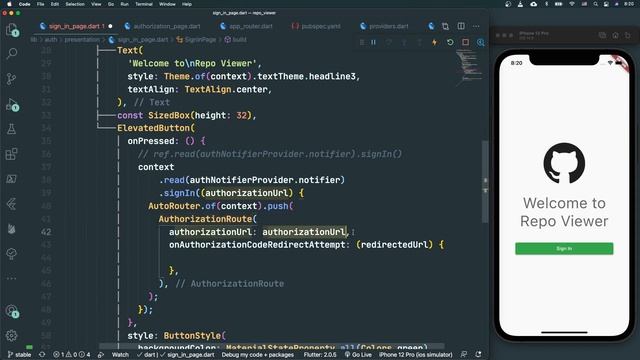
Task: Open the sign_in_page.dart tab
Action: 76,26
